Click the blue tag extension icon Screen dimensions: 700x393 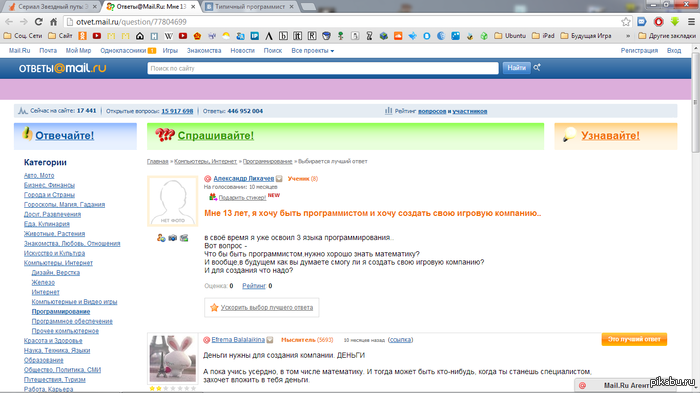tap(642, 21)
